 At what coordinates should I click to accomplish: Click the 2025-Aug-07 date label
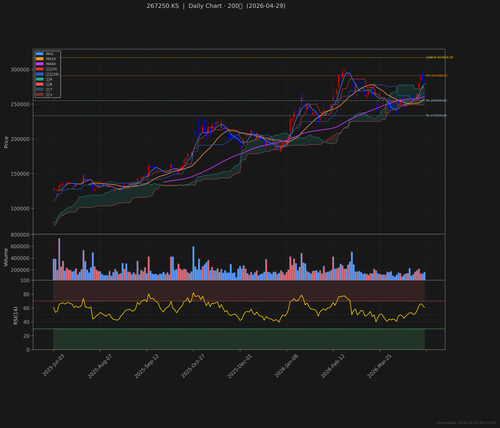[x=100, y=366]
